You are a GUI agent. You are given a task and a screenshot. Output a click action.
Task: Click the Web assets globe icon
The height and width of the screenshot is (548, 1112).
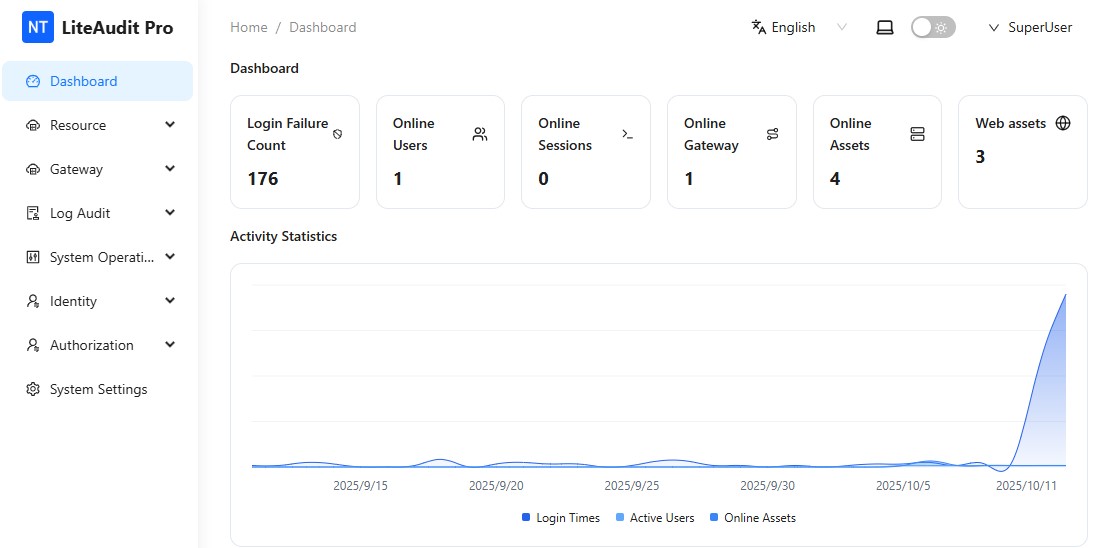1063,124
